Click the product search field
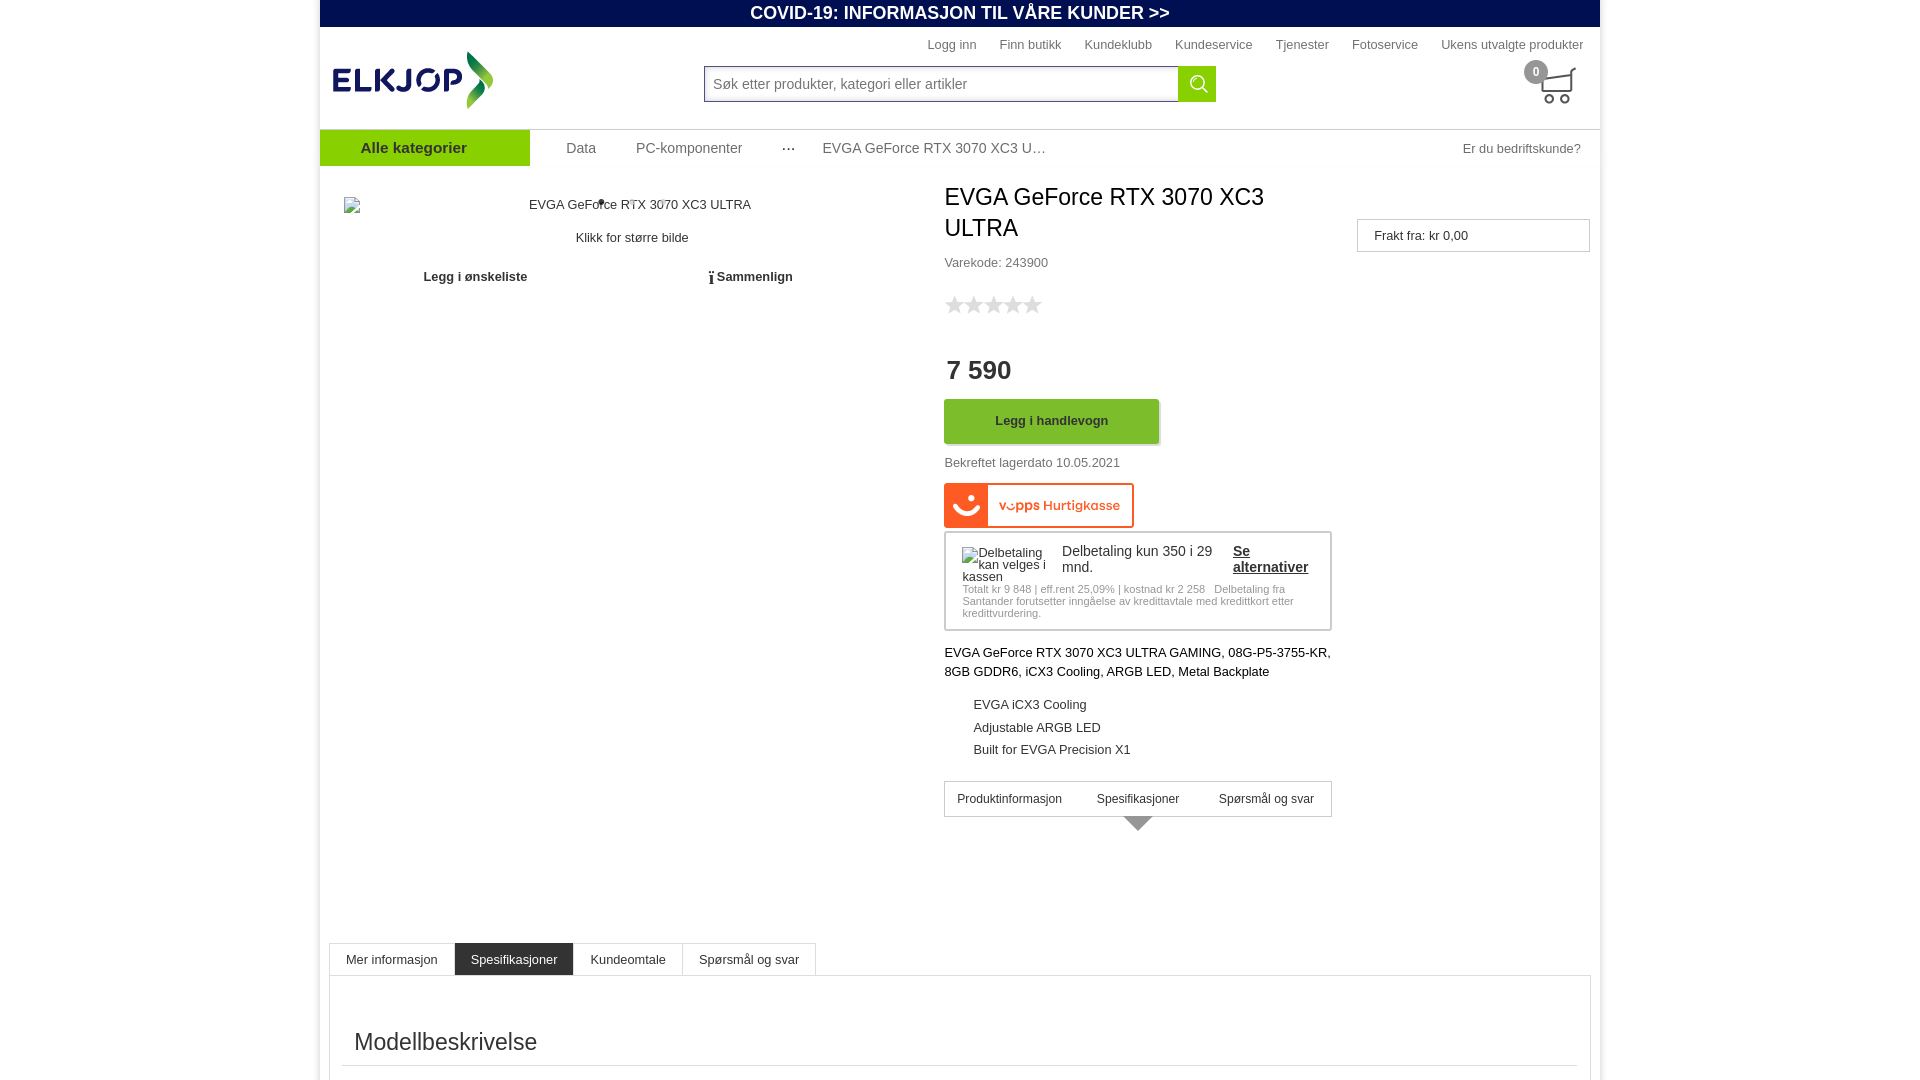Image resolution: width=1920 pixels, height=1080 pixels. [x=941, y=84]
